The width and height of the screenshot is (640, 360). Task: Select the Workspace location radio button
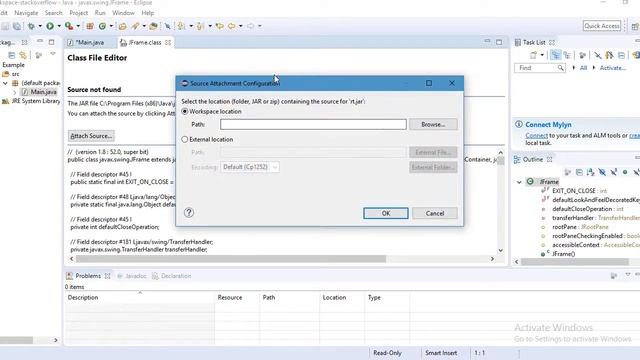click(x=185, y=111)
